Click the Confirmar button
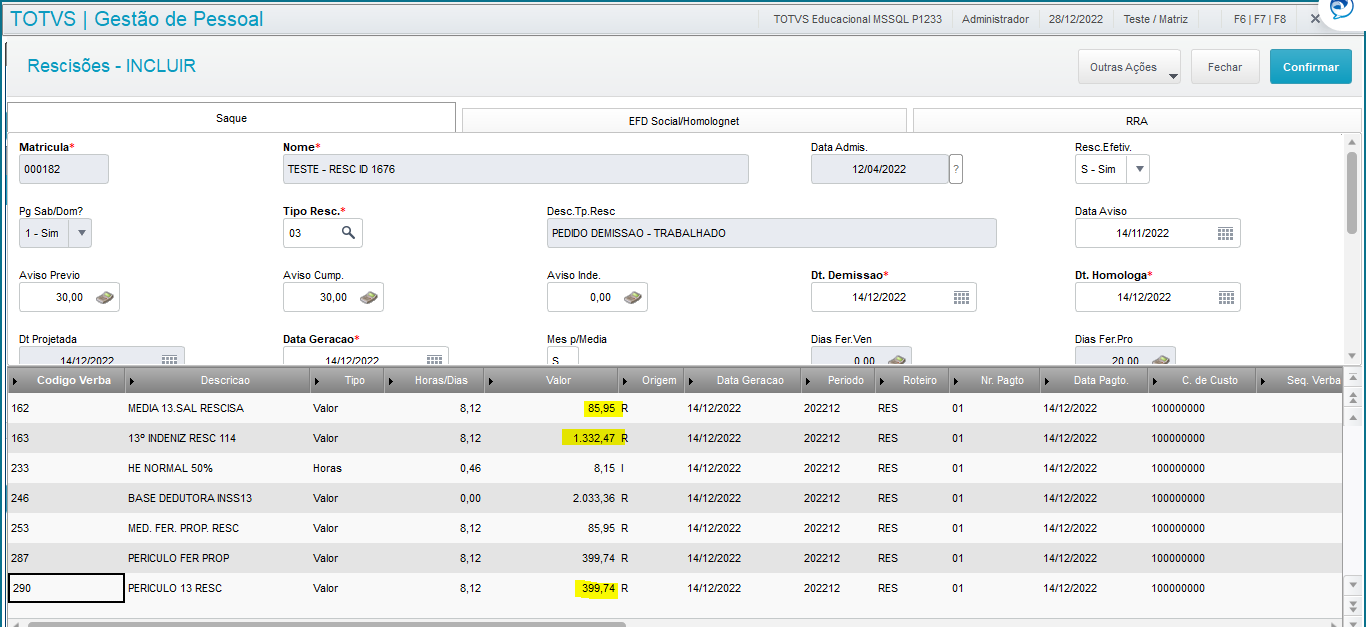The height and width of the screenshot is (627, 1366). coord(1310,67)
